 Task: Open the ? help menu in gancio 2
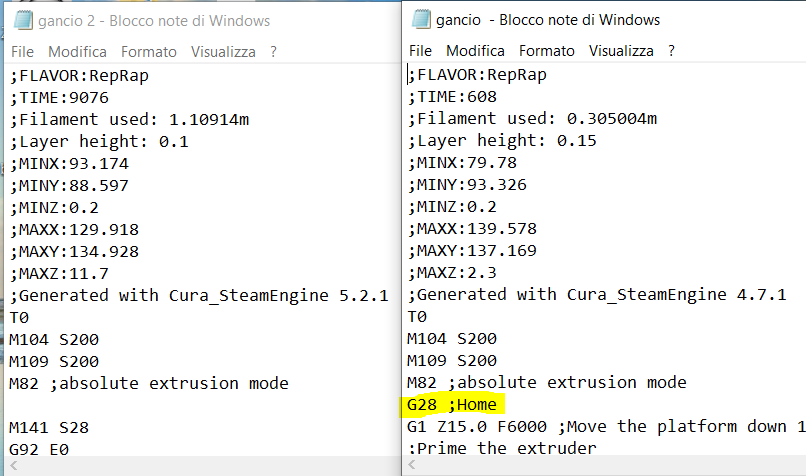(x=273, y=52)
